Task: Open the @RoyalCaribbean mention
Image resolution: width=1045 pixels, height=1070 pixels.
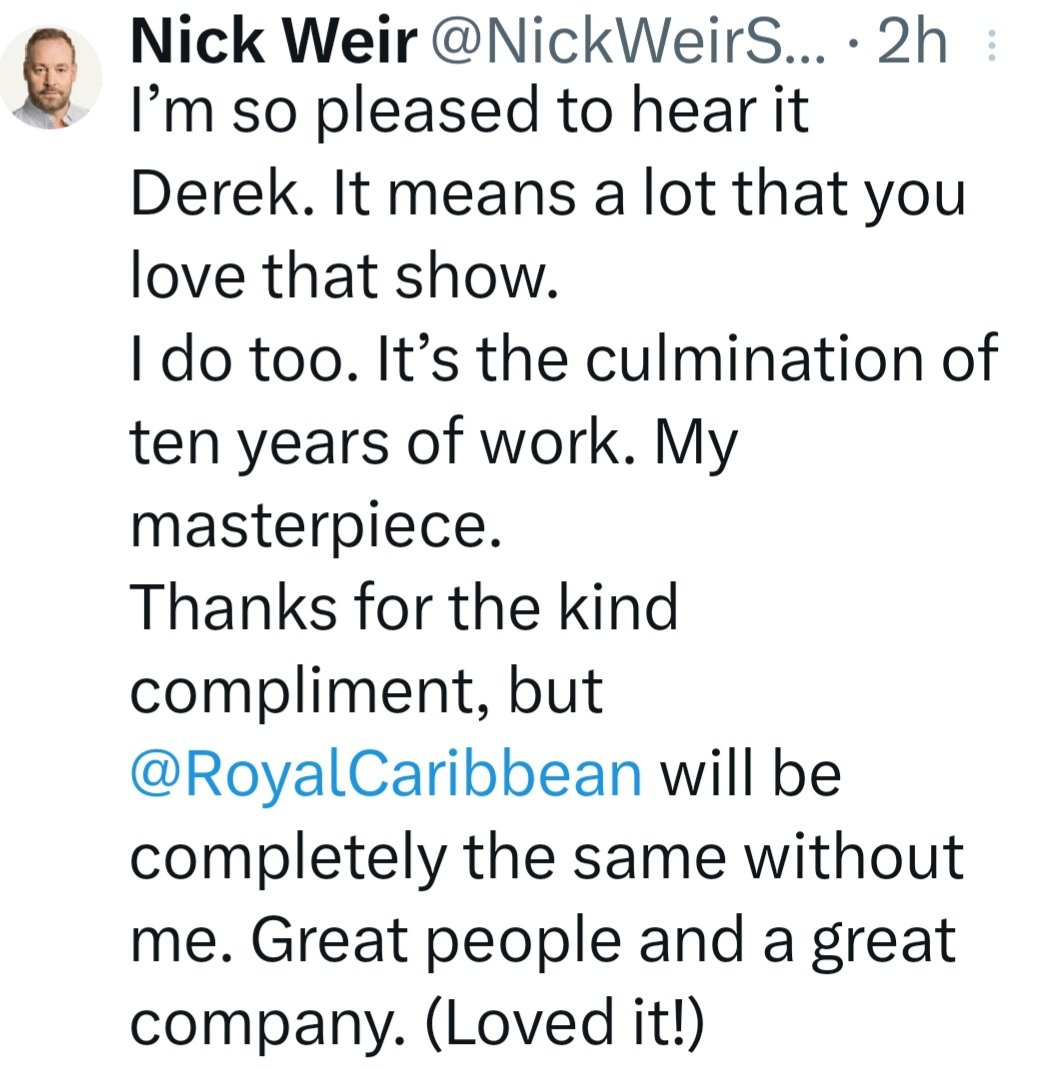Action: [x=386, y=775]
